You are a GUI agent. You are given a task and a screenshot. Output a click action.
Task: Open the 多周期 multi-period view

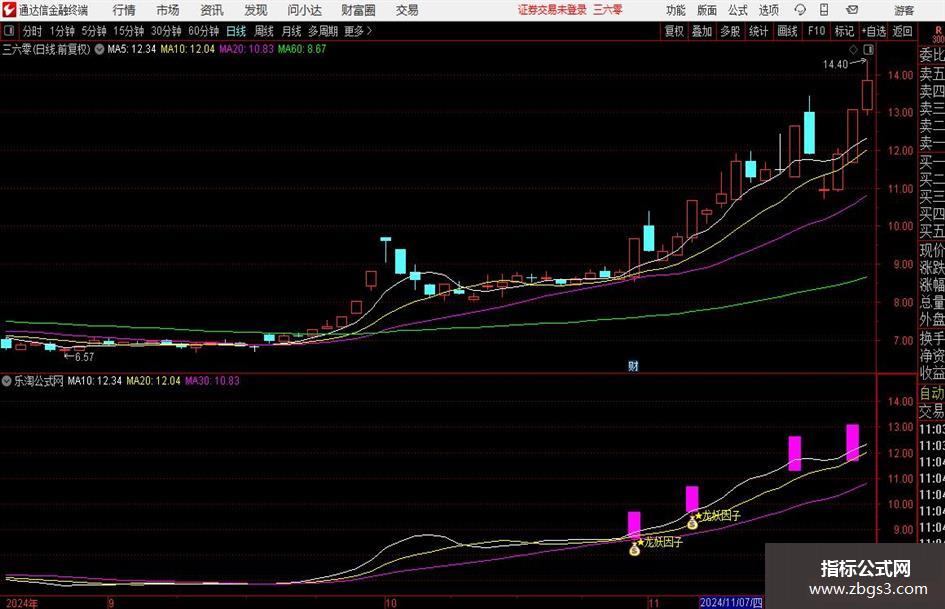(x=323, y=31)
